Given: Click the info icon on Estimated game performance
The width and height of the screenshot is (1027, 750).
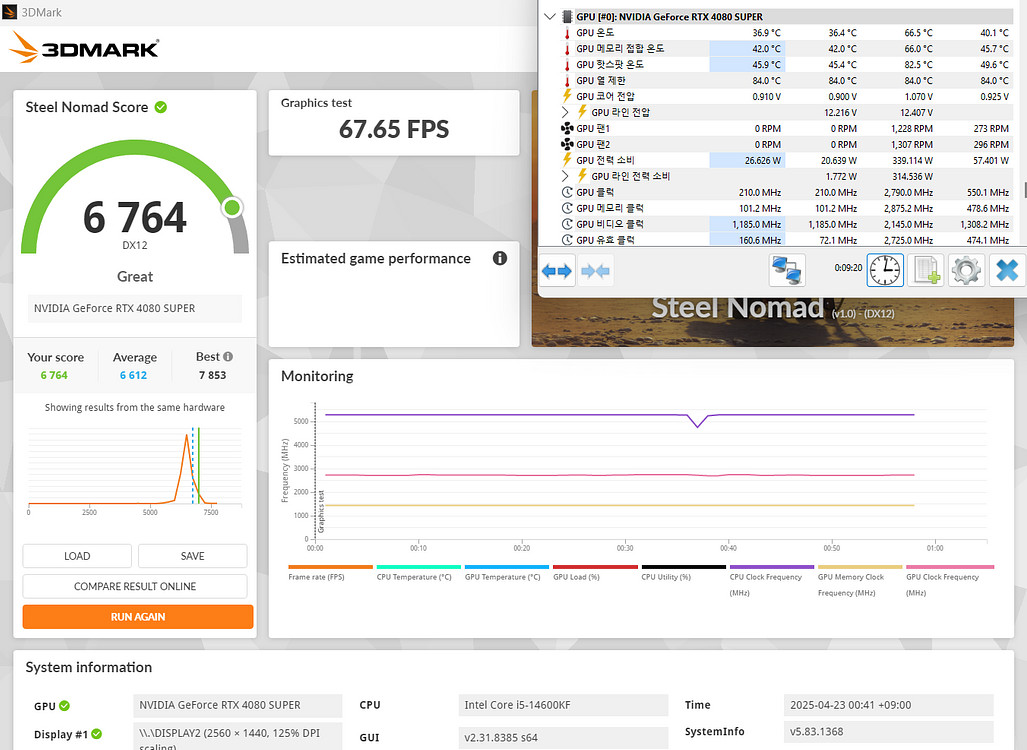Looking at the screenshot, I should (500, 258).
